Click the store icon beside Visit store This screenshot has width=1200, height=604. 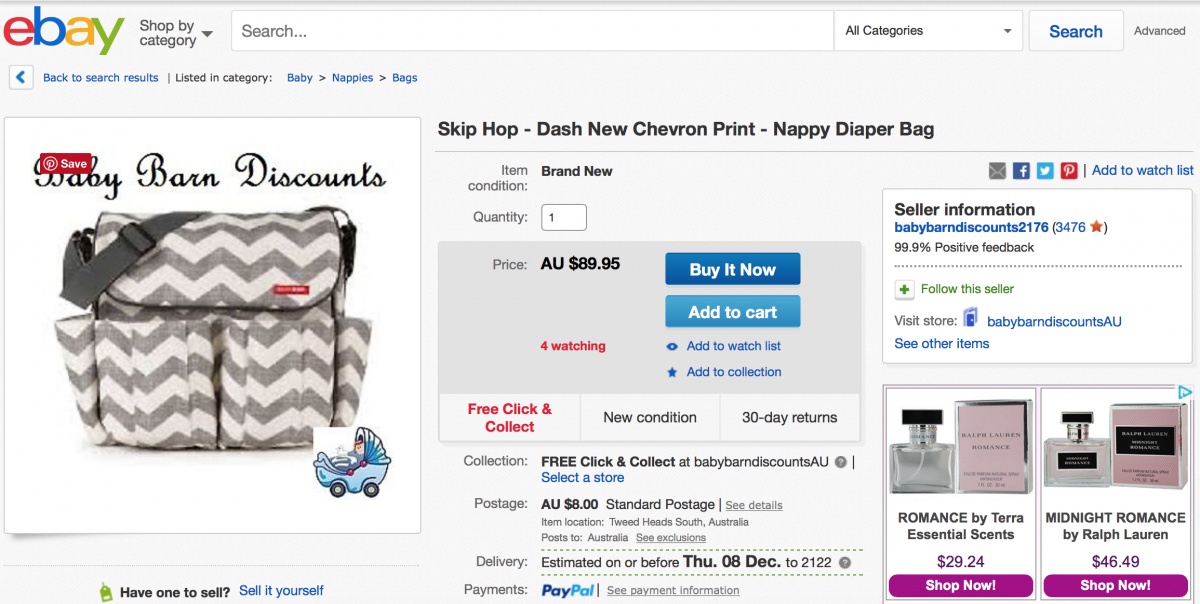point(970,320)
